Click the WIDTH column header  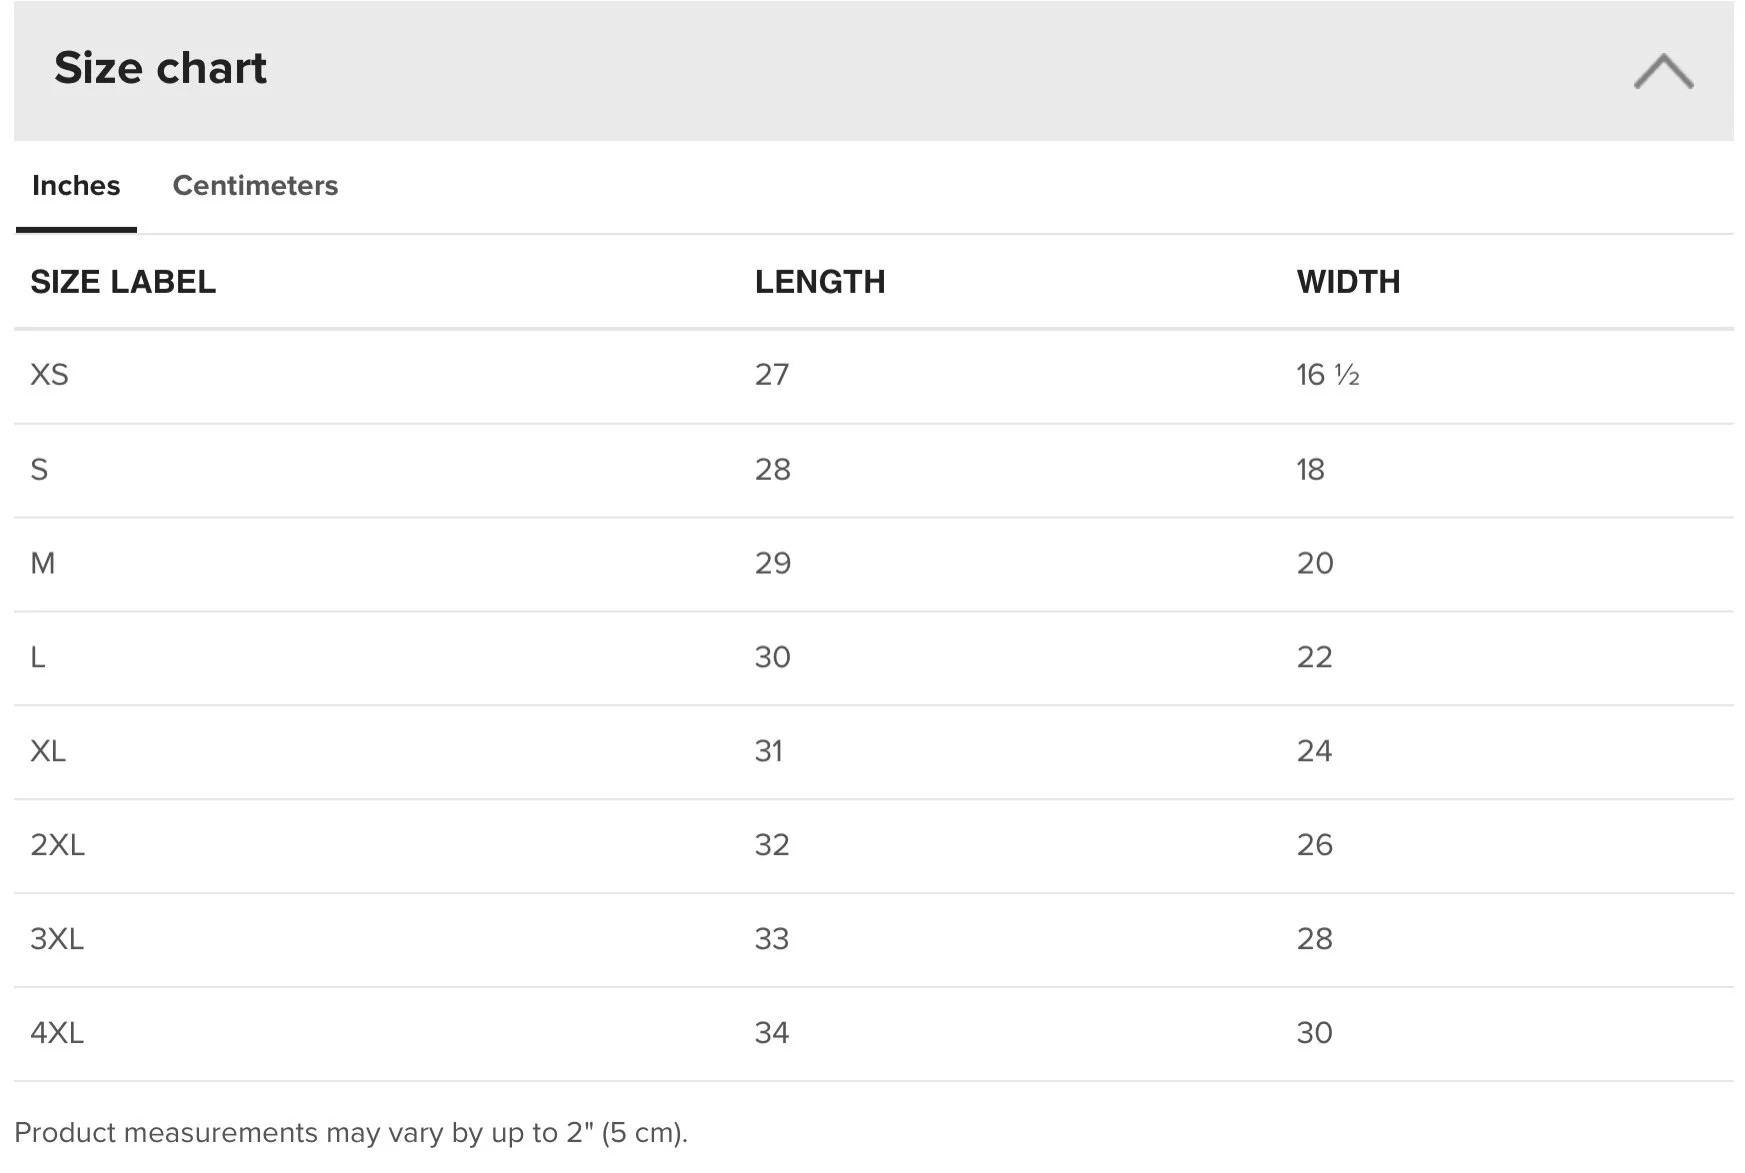coord(1348,282)
